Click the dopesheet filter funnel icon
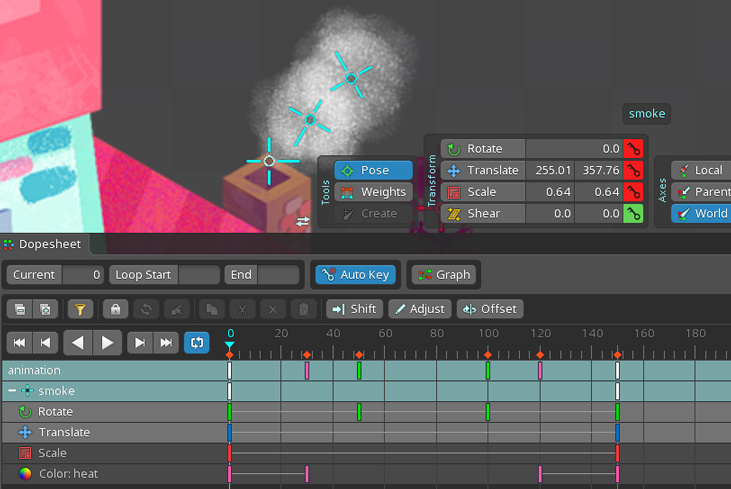Viewport: 731px width, 489px height. pyautogui.click(x=79, y=310)
